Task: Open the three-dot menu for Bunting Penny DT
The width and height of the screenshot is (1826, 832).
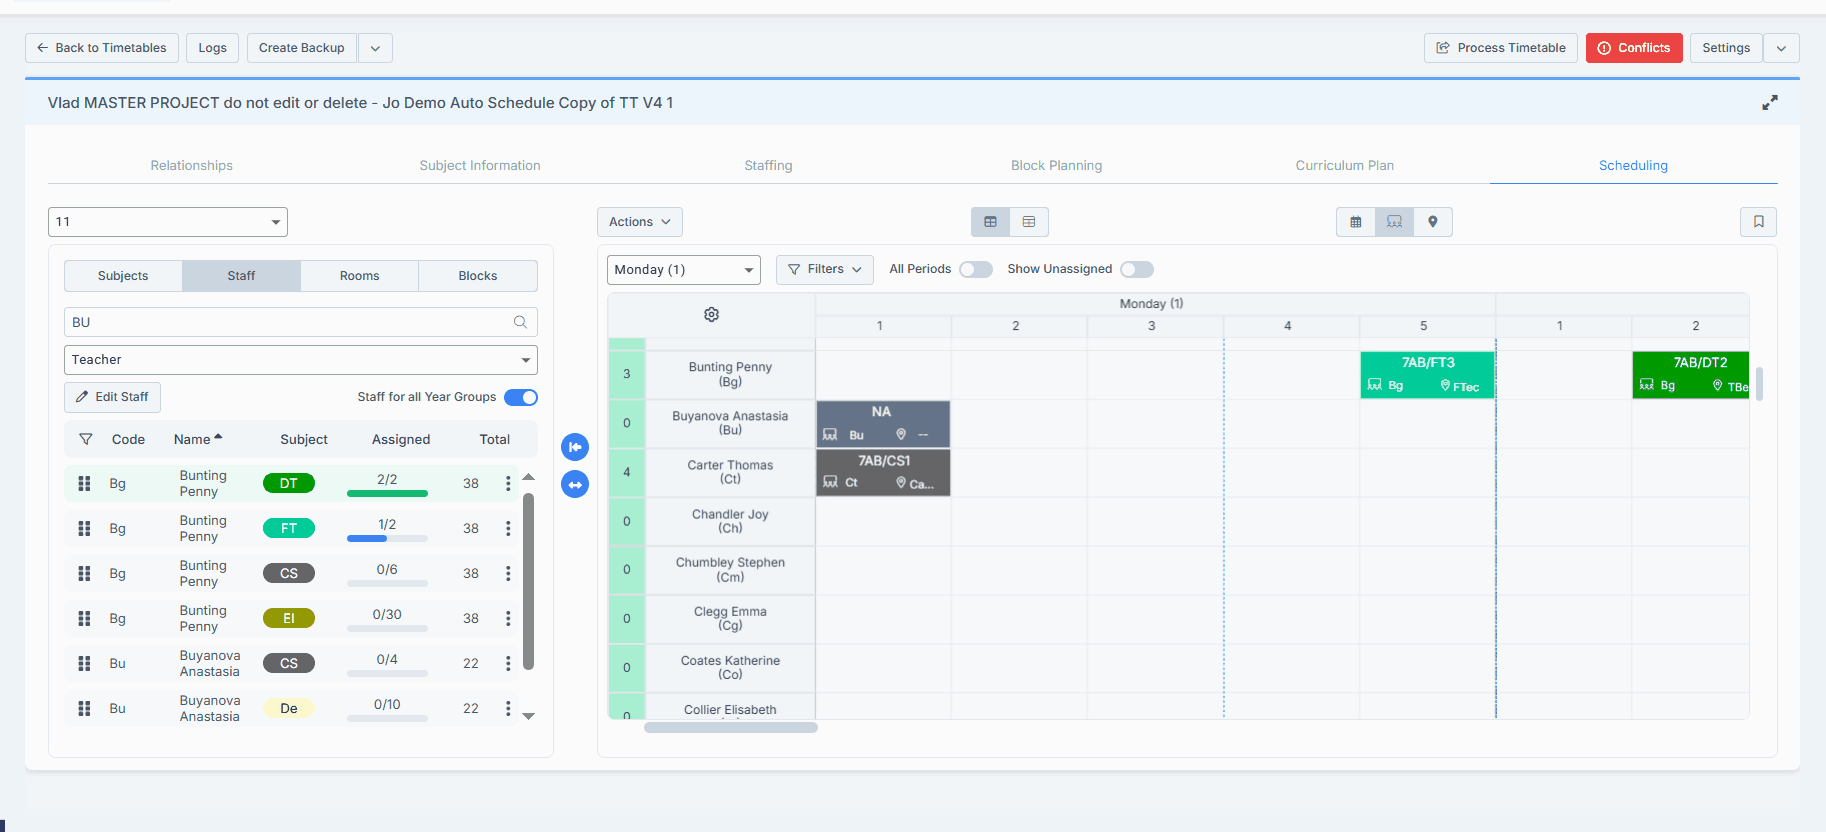Action: (x=508, y=484)
